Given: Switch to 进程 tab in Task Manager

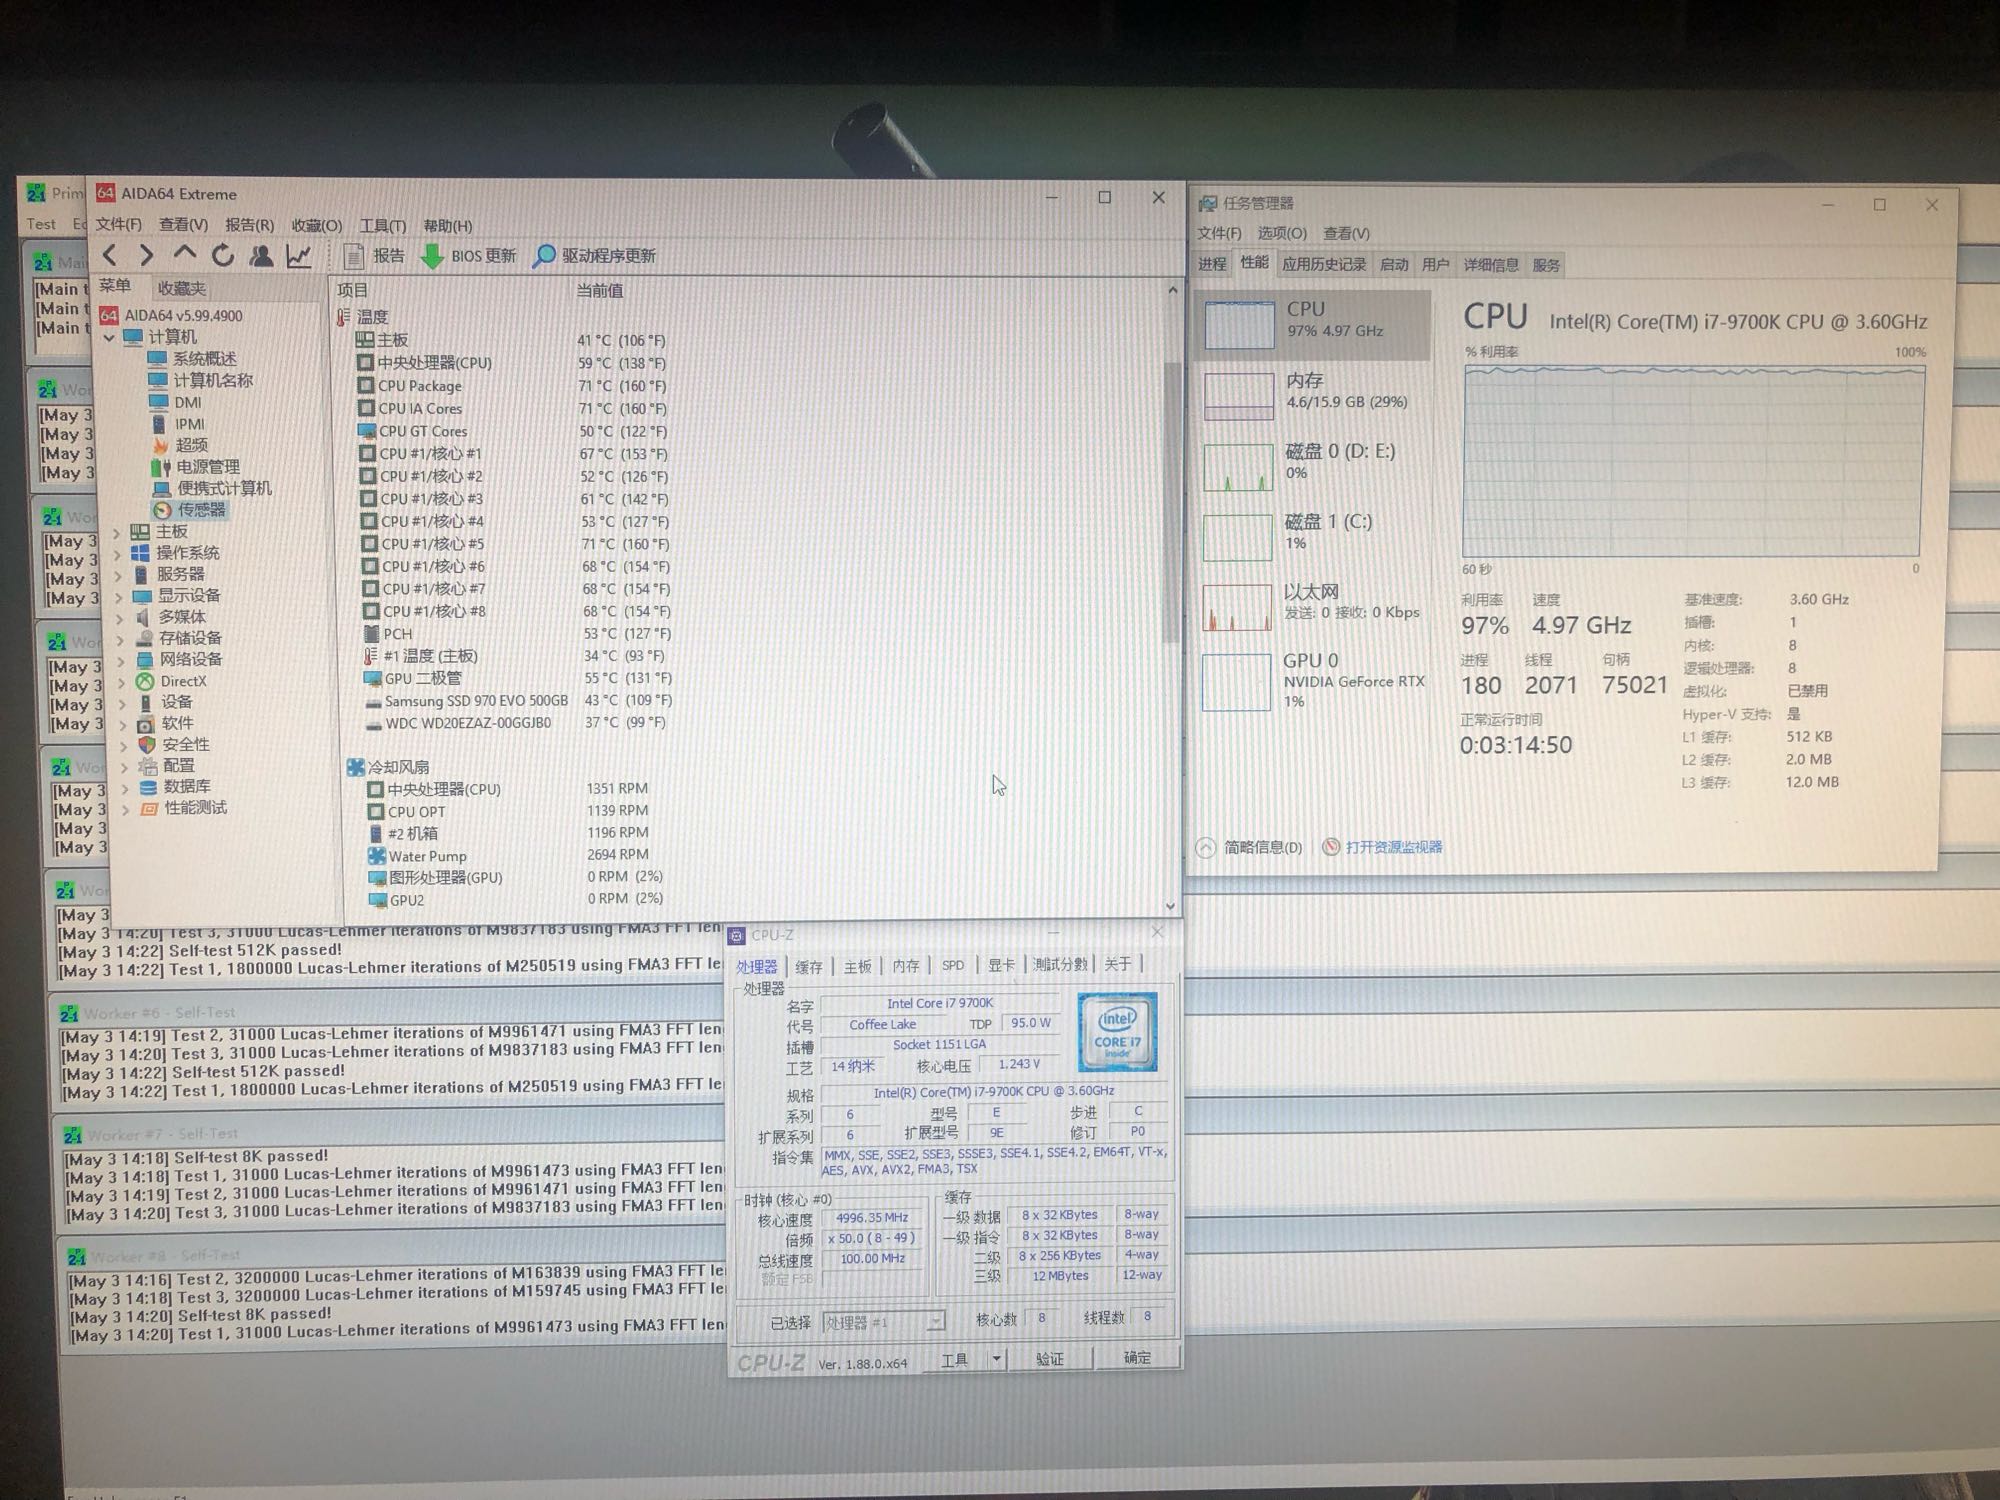Looking at the screenshot, I should click(1212, 264).
